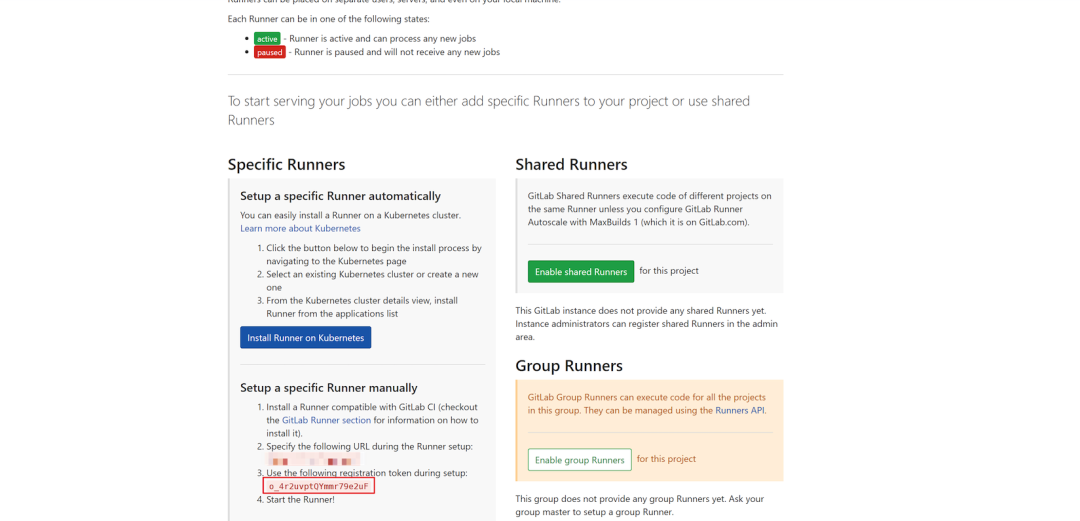The height and width of the screenshot is (521, 1080).
Task: Open the Learn more about Kubernetes link
Action: point(300,228)
